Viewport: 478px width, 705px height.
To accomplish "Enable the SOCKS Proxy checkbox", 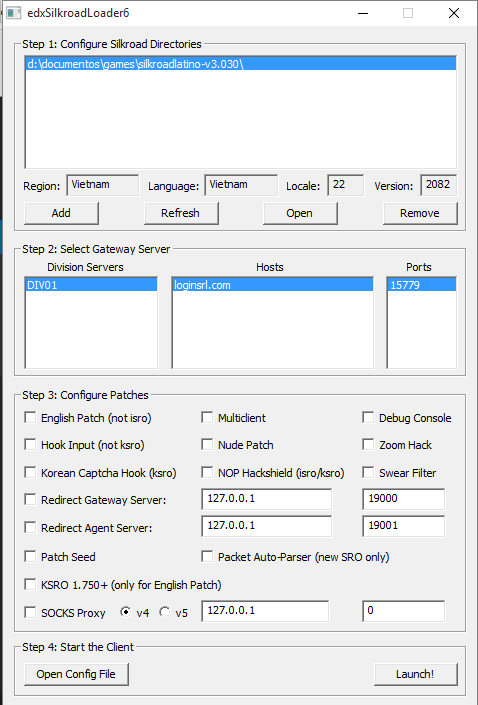I will pyautogui.click(x=30, y=612).
